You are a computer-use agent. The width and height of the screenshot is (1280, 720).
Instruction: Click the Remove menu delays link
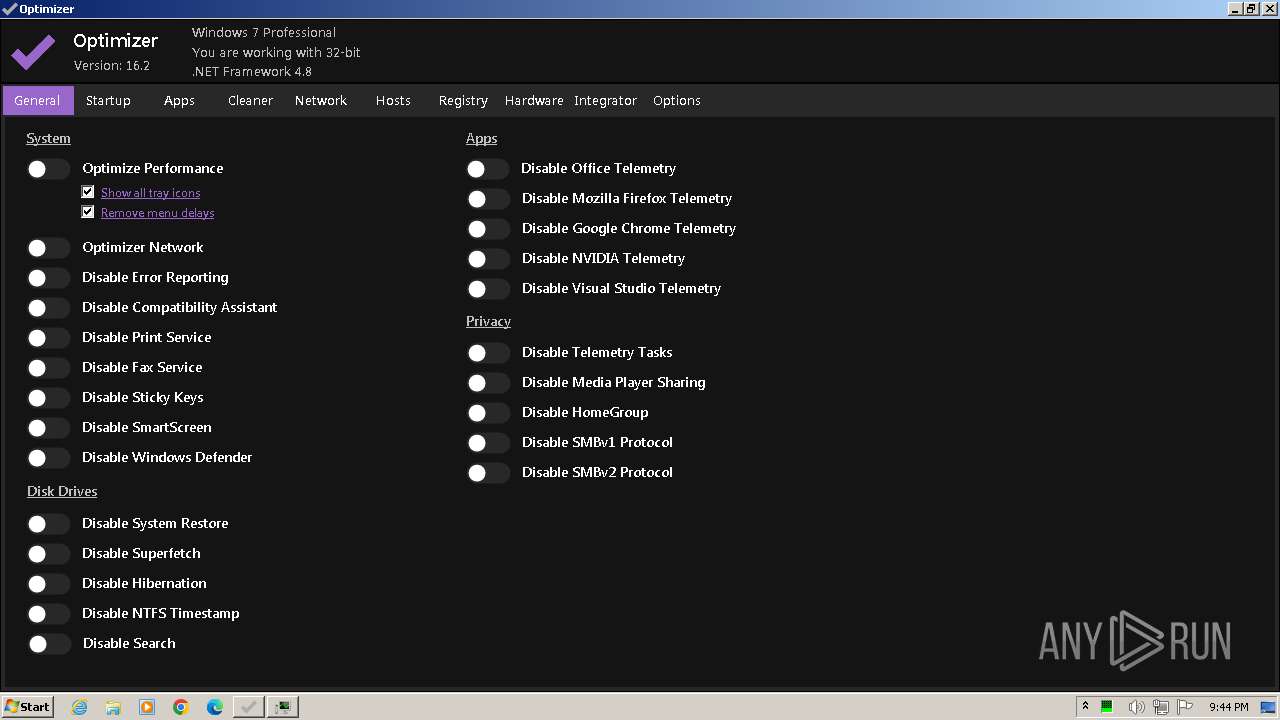pyautogui.click(x=157, y=213)
